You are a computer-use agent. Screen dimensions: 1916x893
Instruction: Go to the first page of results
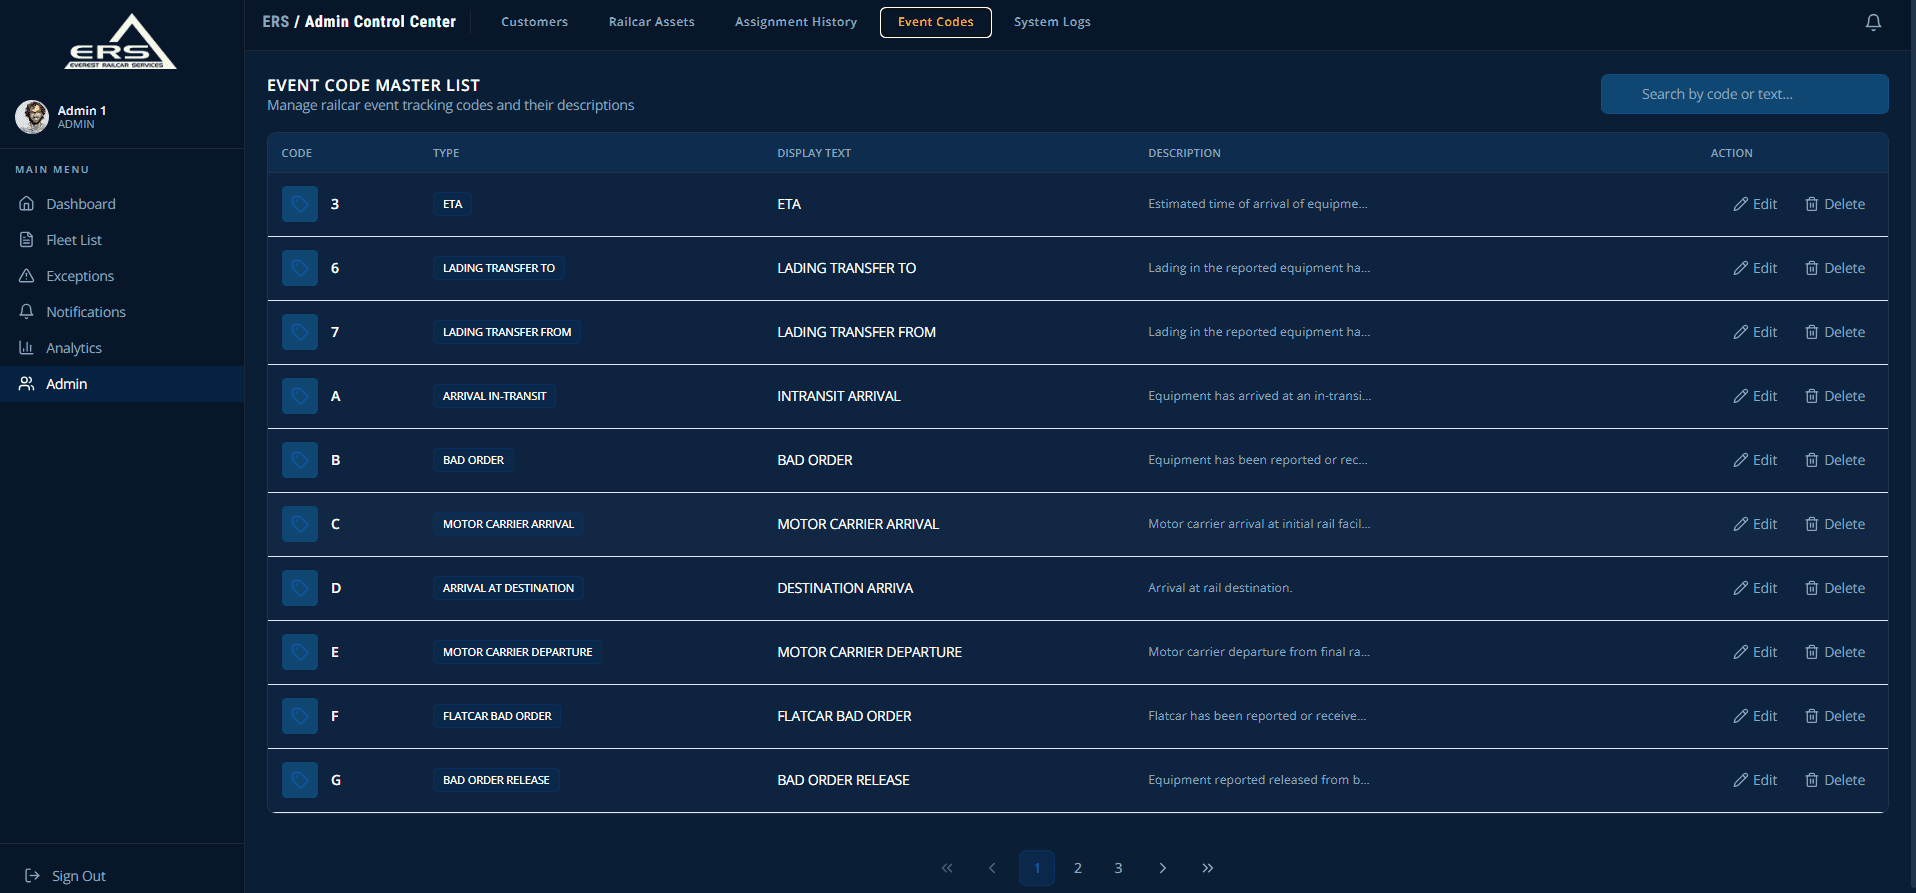947,868
